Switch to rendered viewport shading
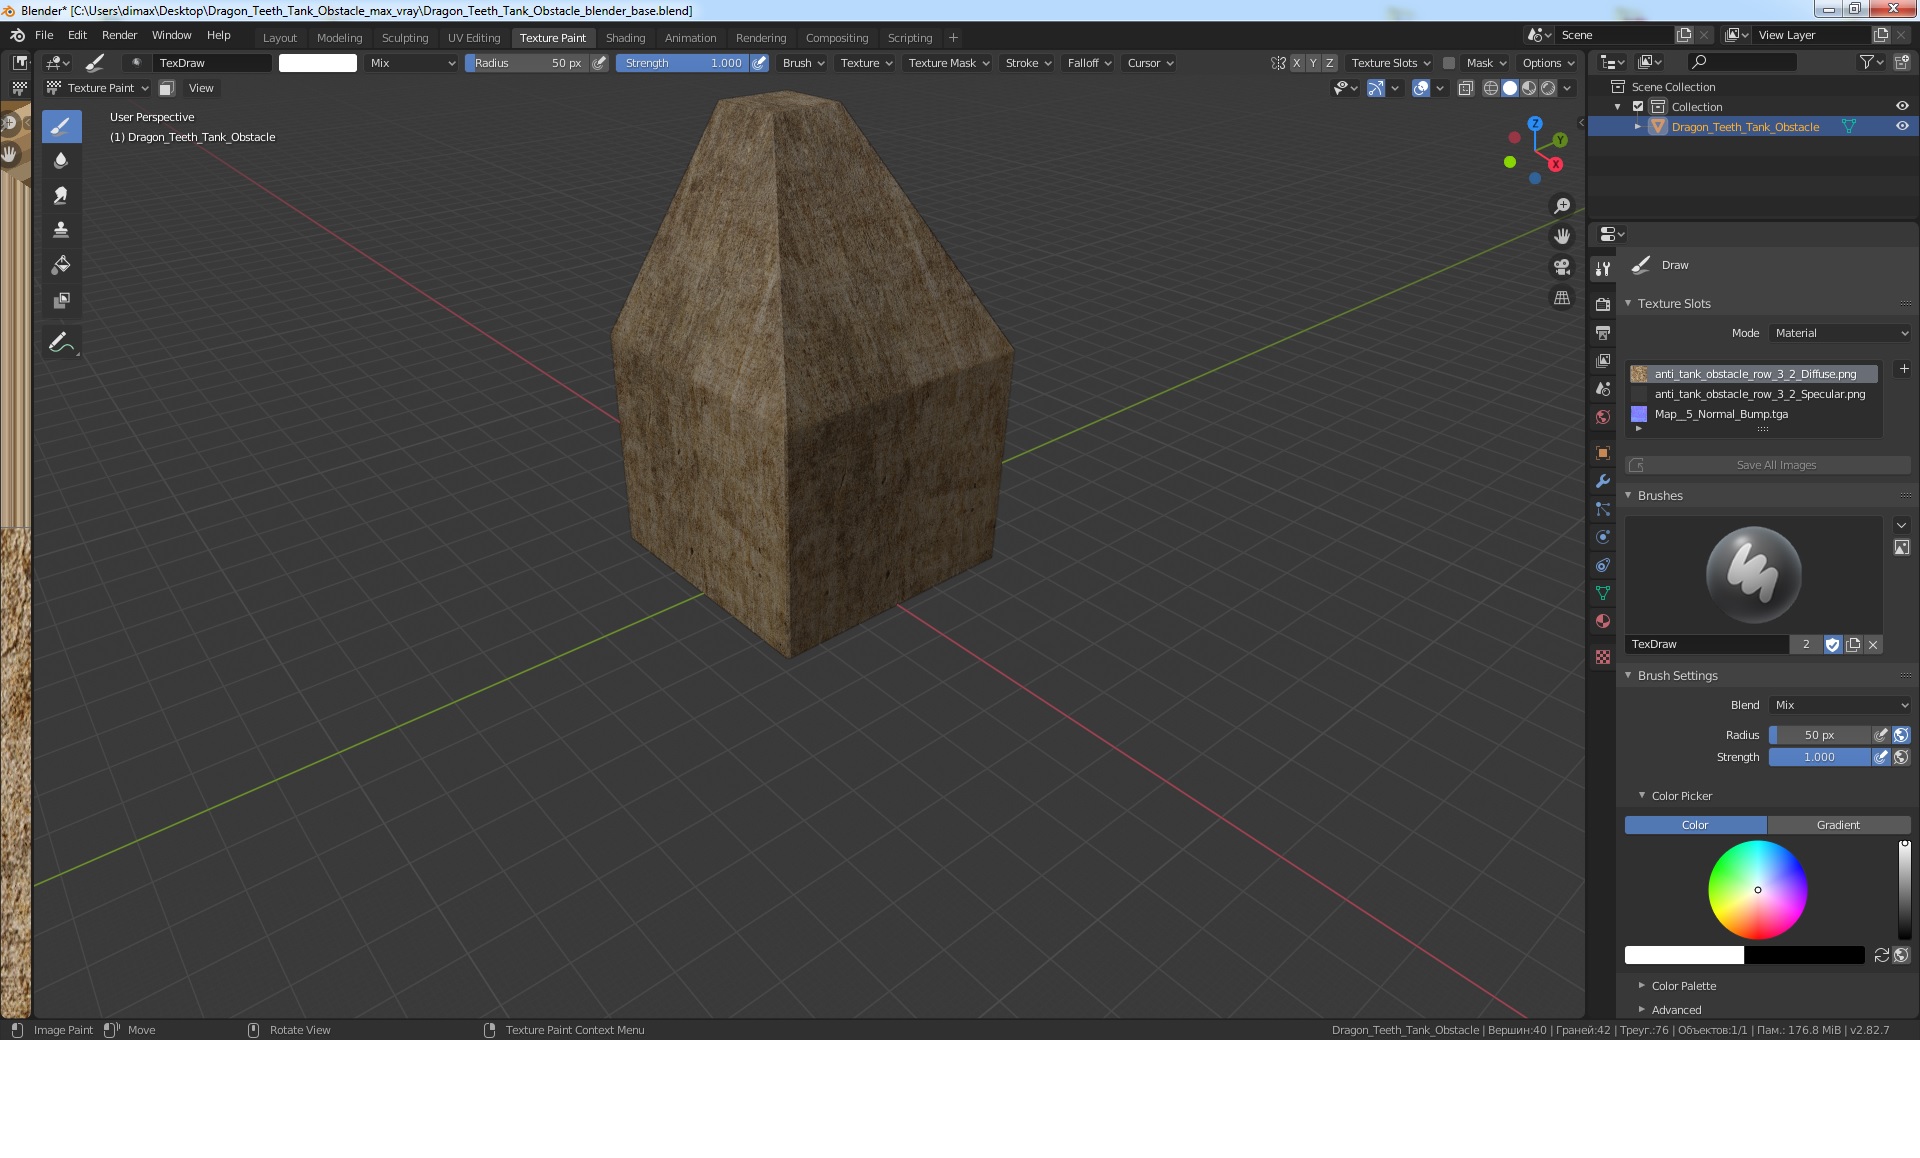Viewport: 1920px width, 1158px height. point(1548,88)
